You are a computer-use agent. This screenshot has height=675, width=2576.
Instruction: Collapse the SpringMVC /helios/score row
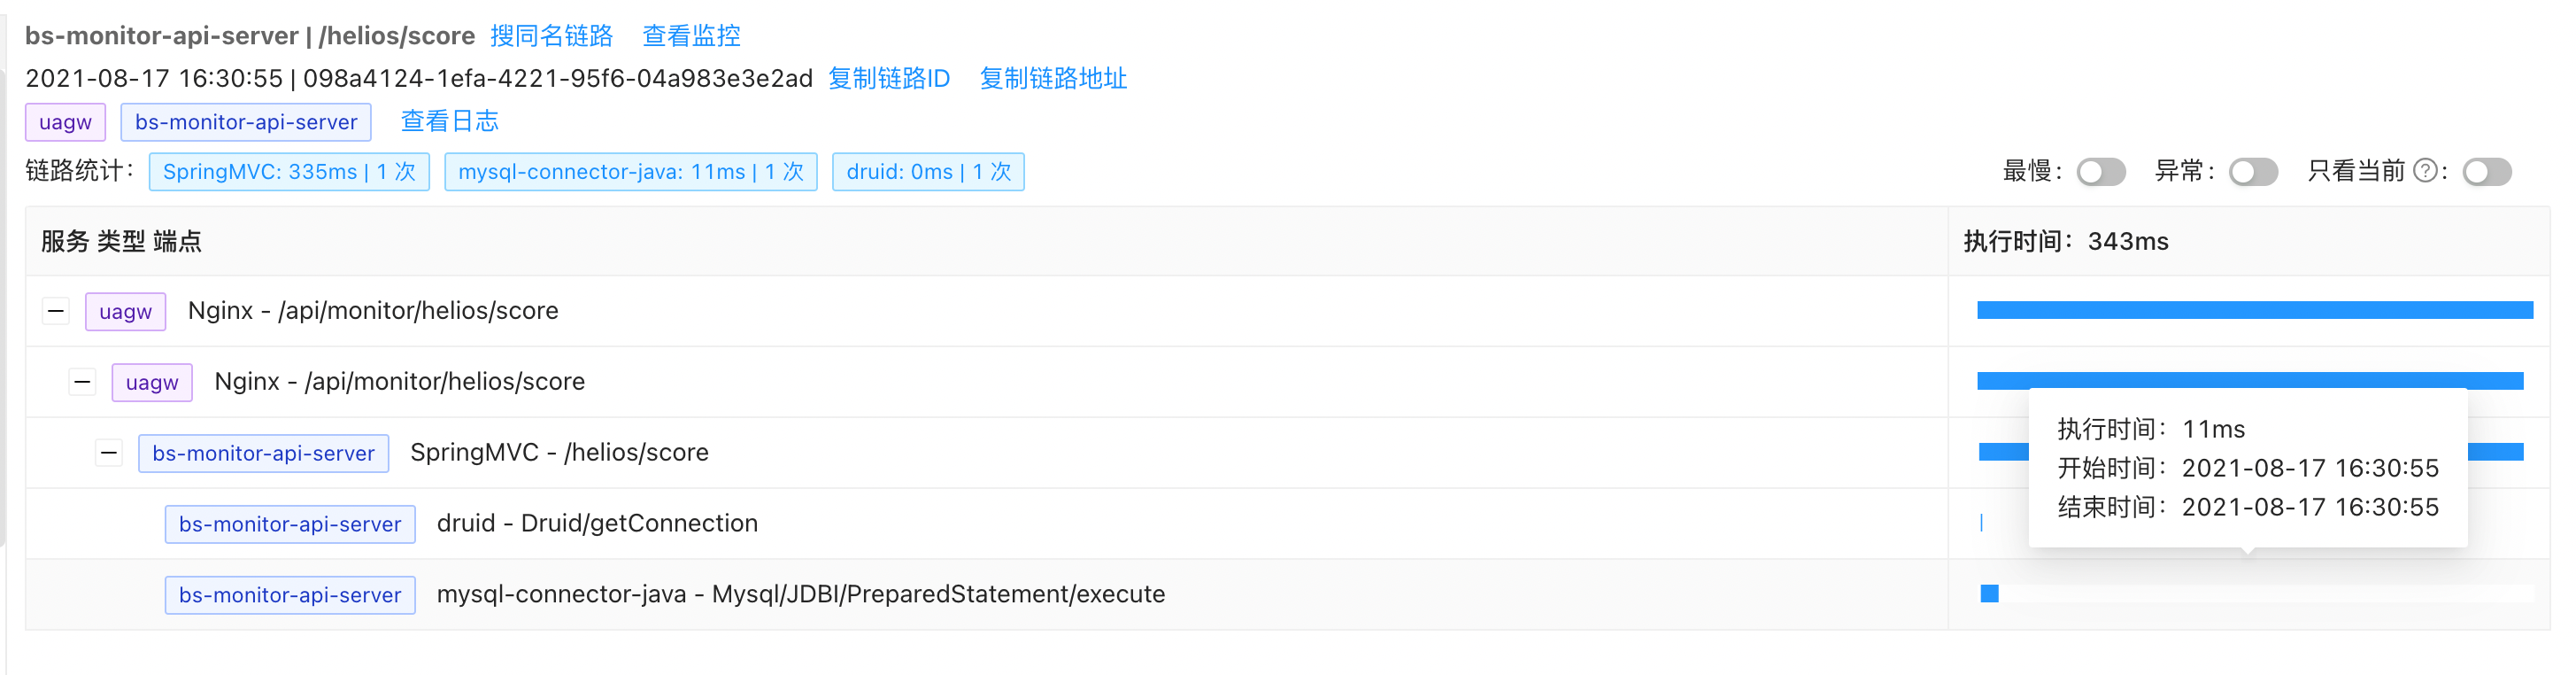point(109,453)
